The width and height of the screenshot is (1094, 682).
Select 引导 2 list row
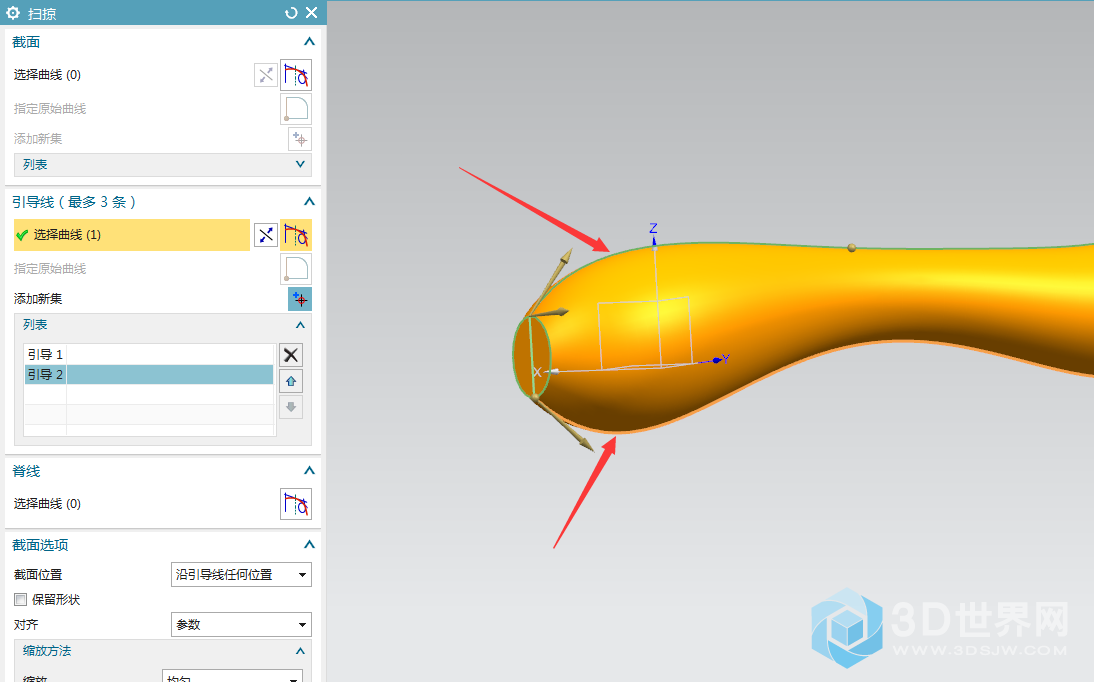click(149, 374)
